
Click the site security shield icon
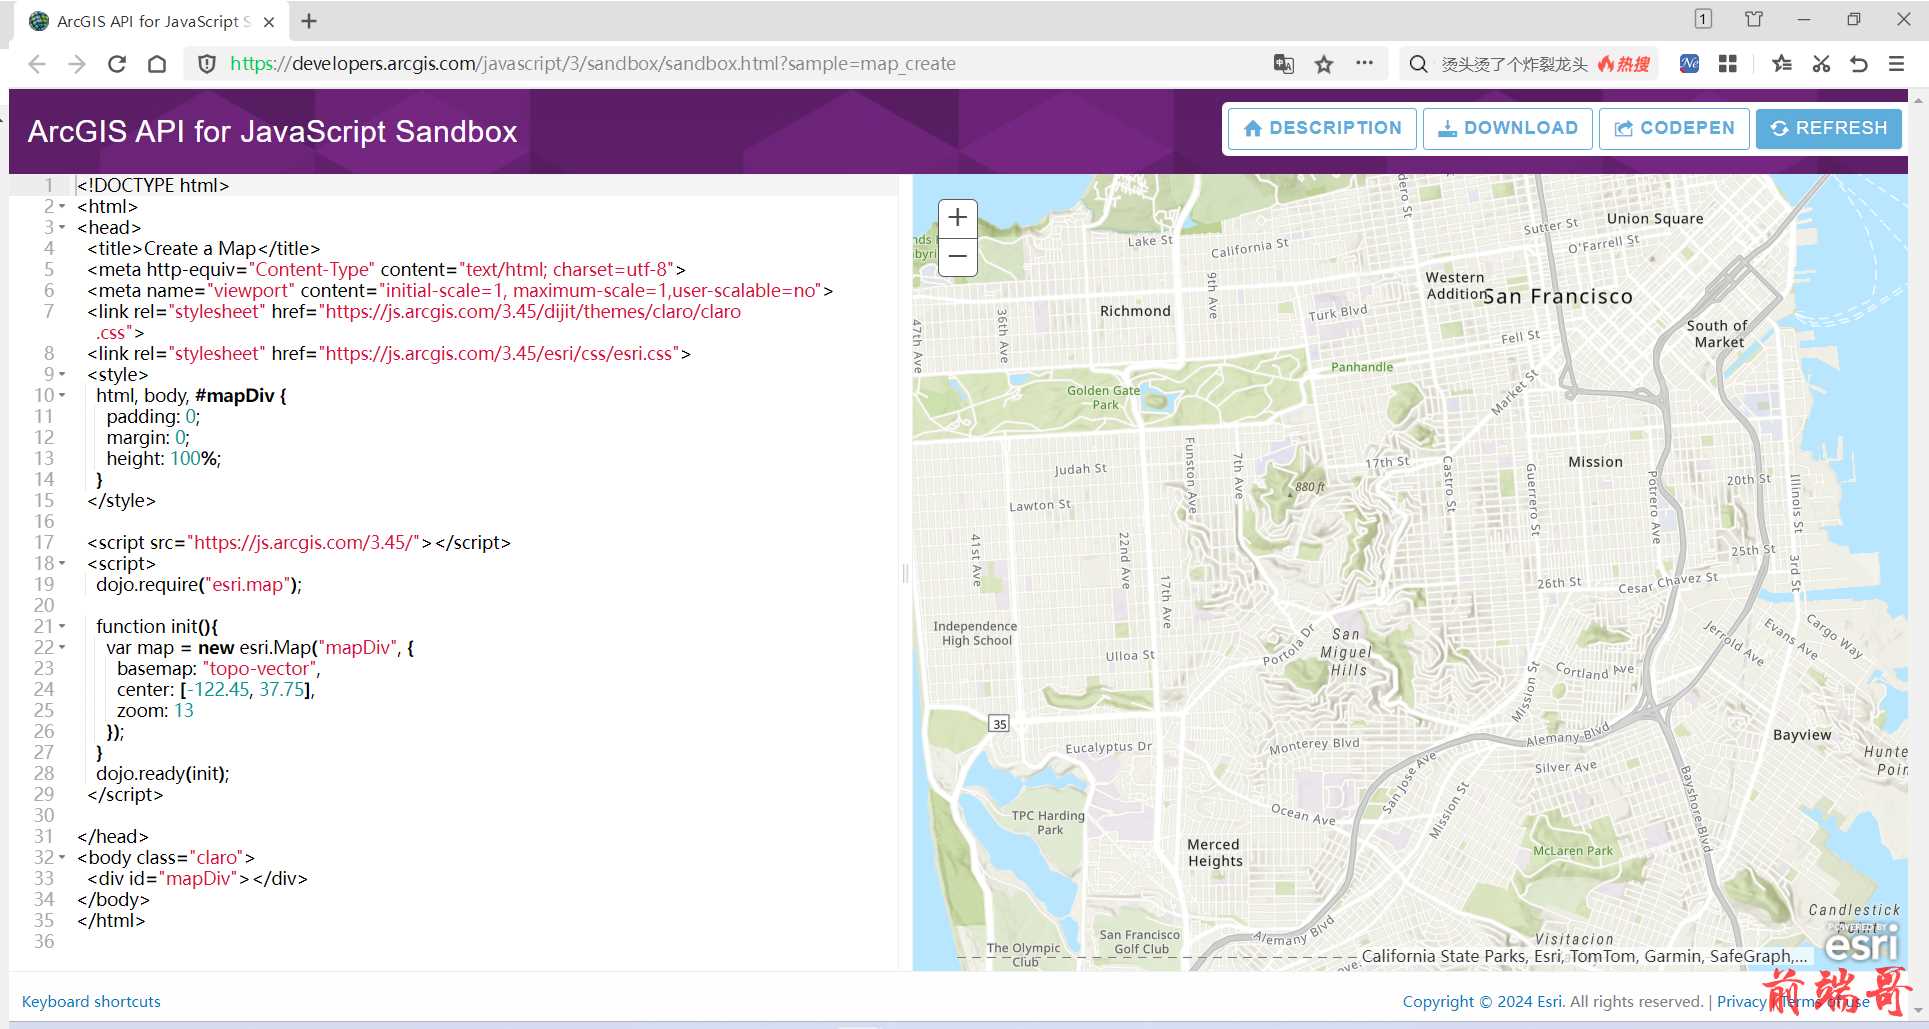point(207,64)
